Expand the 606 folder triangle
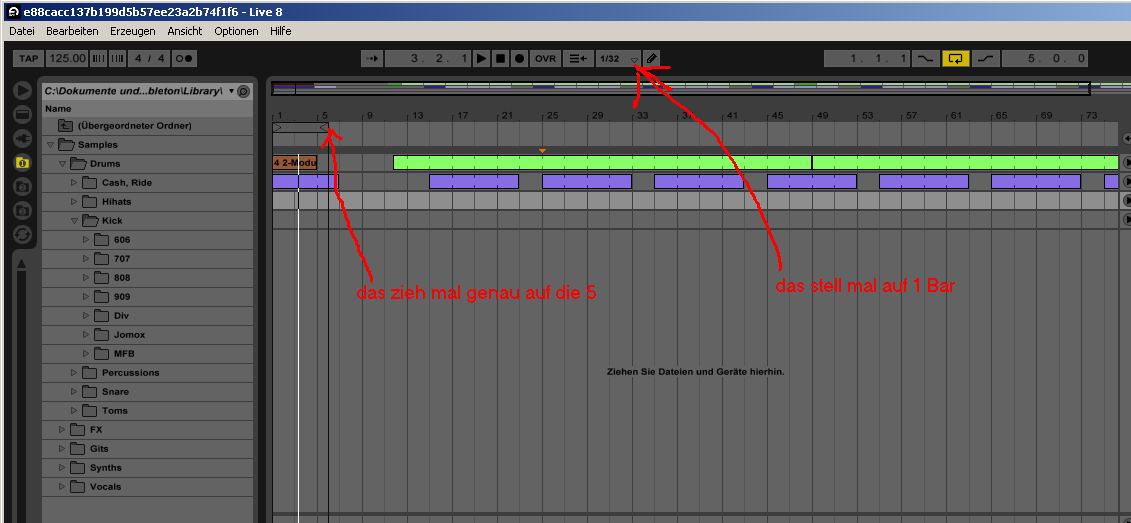 click(86, 239)
